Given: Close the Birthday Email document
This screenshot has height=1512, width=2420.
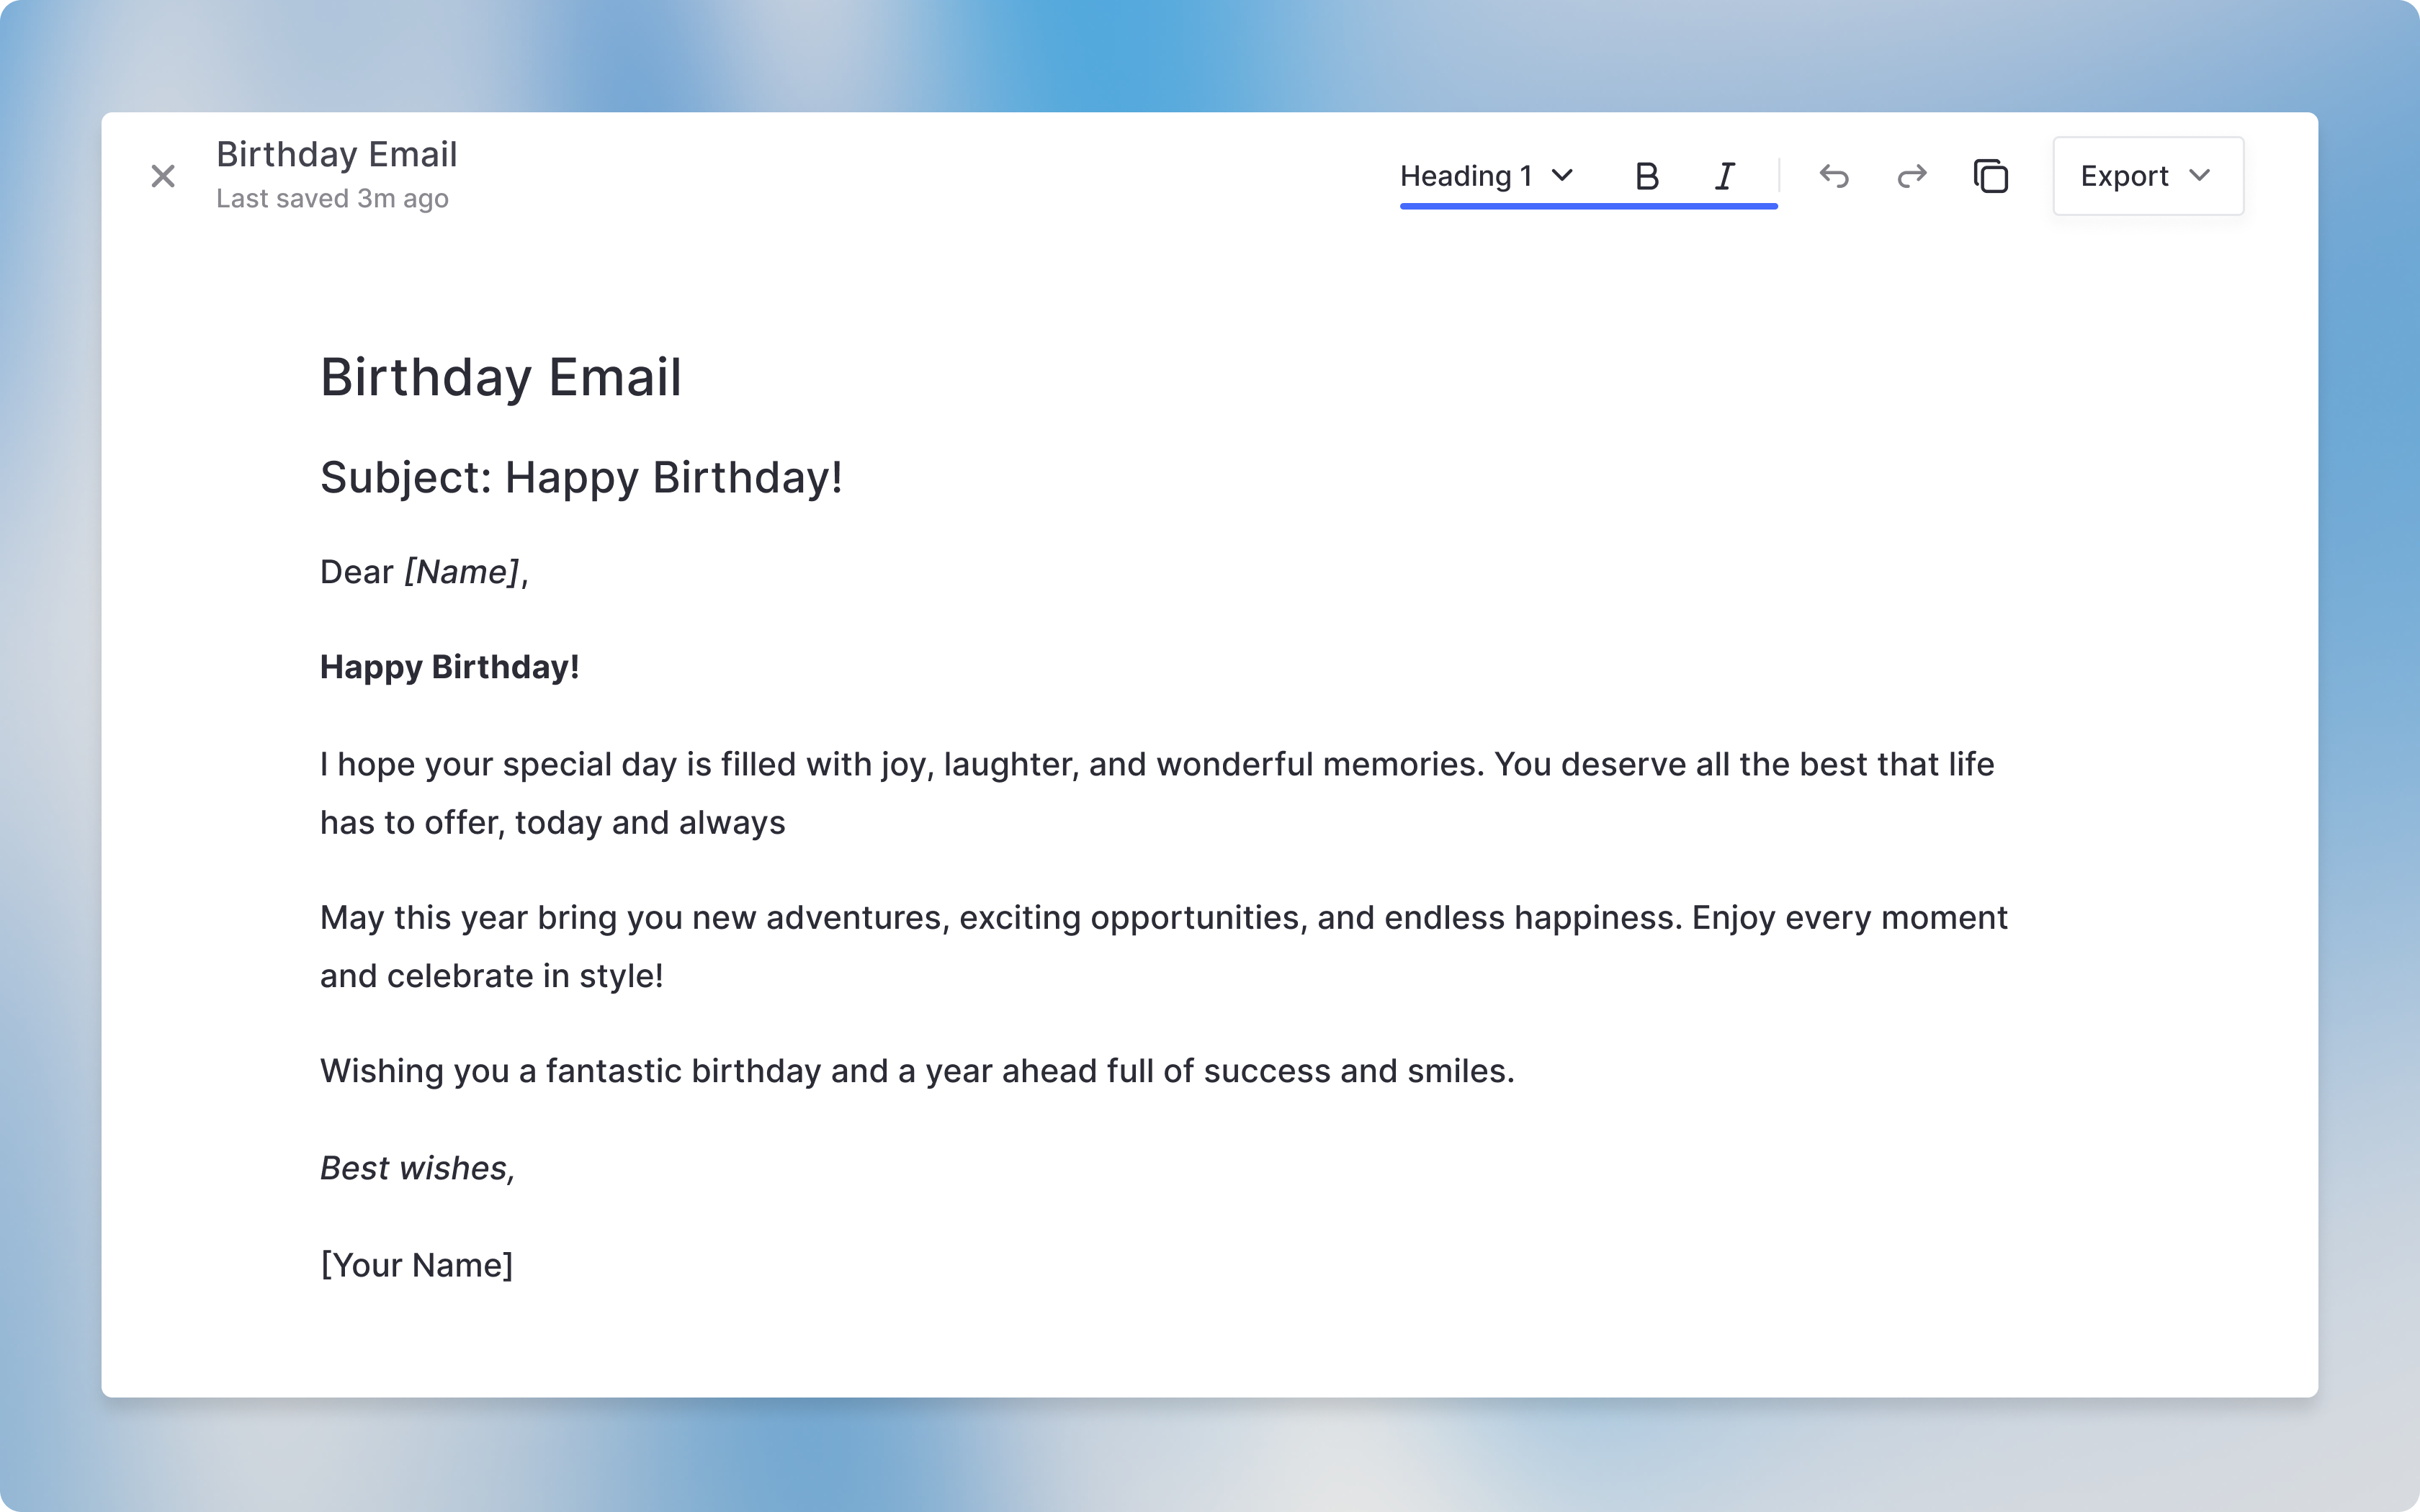Looking at the screenshot, I should (163, 177).
